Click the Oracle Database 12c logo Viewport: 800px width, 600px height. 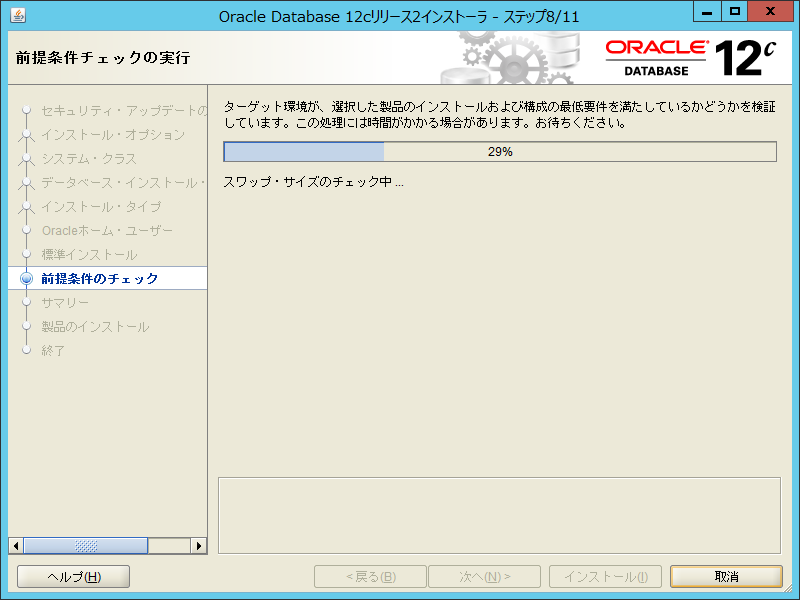click(x=691, y=58)
